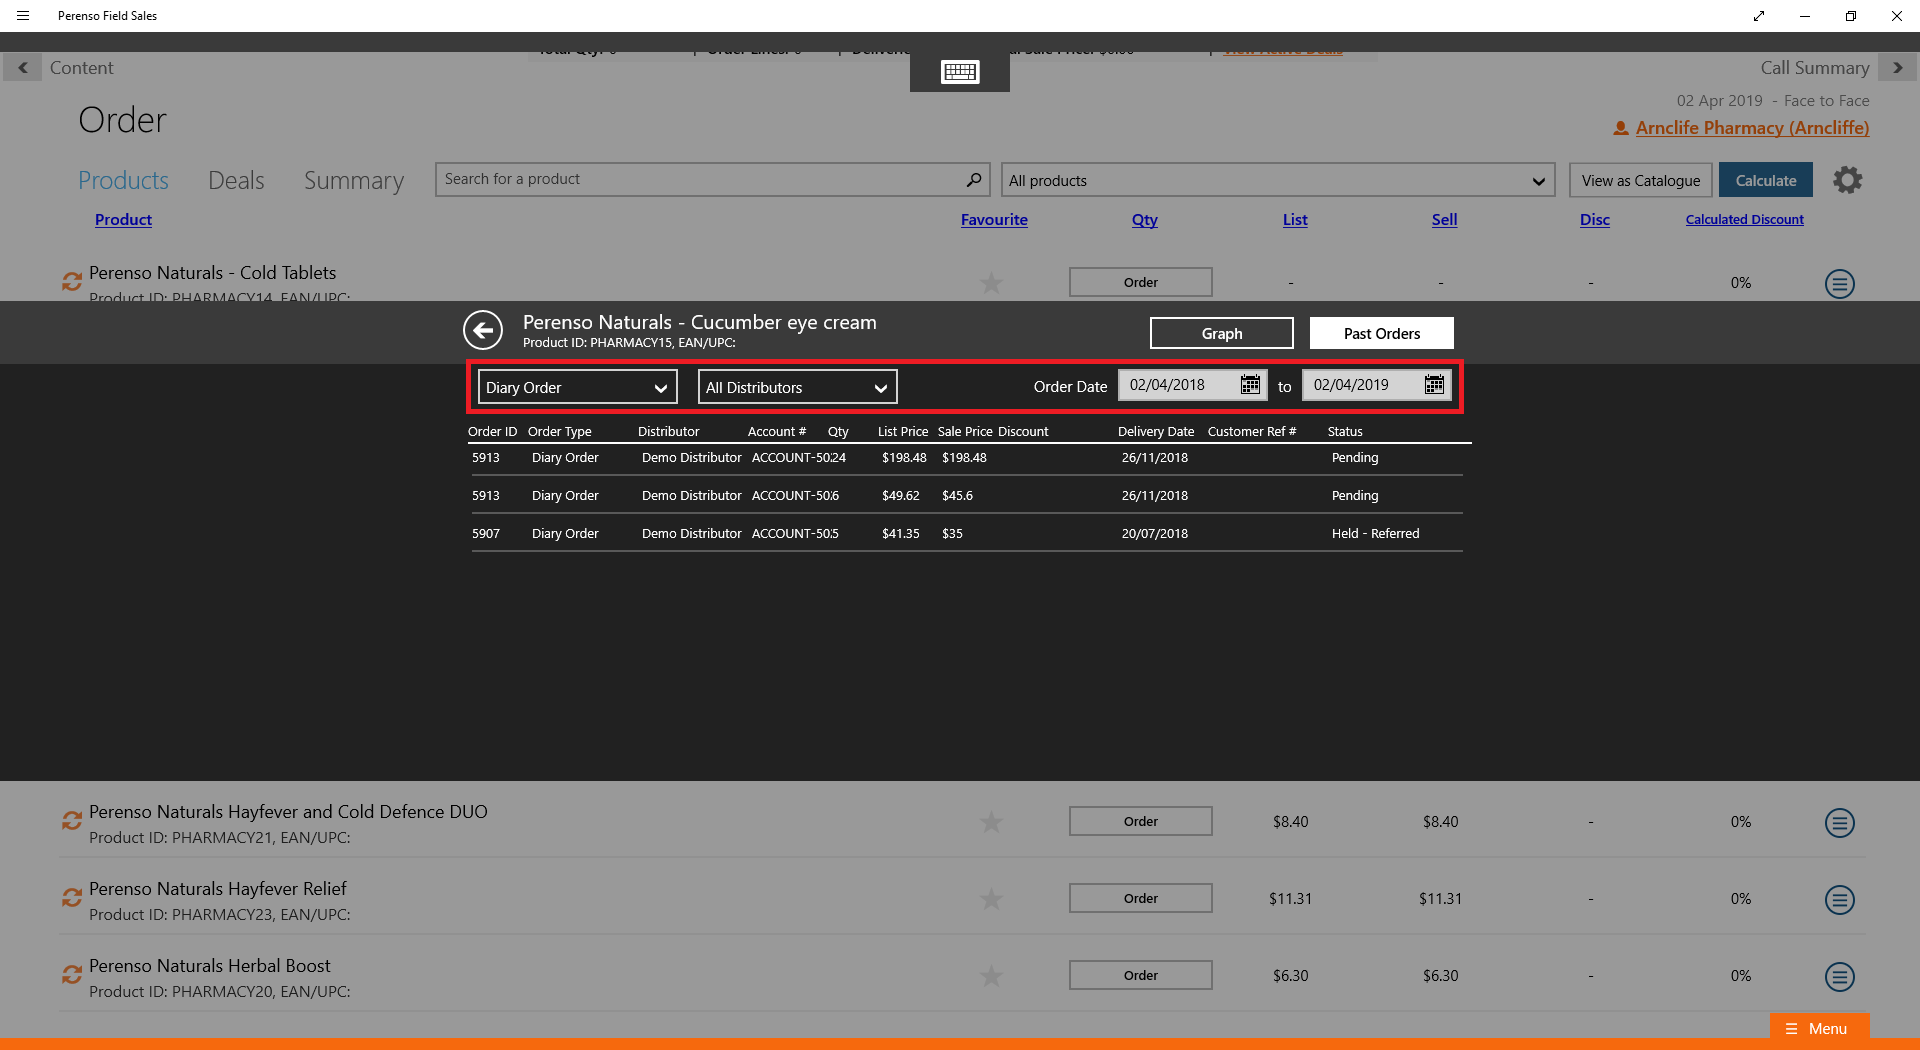
Task: Sort by Favourite column header
Action: click(x=994, y=219)
